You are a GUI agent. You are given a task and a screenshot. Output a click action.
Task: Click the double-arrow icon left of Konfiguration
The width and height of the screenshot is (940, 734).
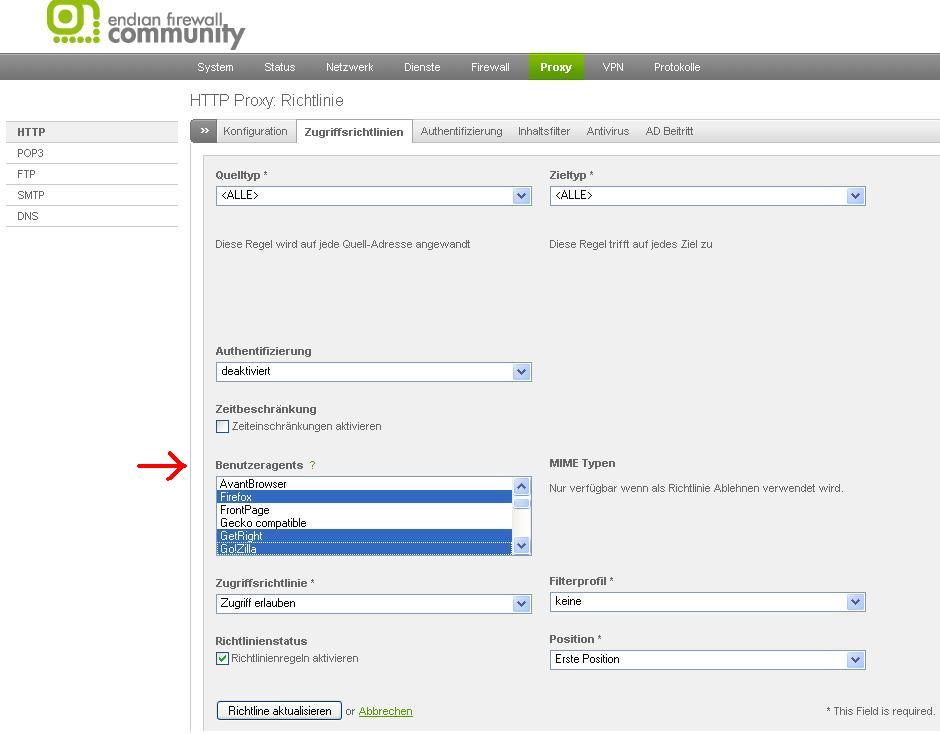pyautogui.click(x=204, y=131)
